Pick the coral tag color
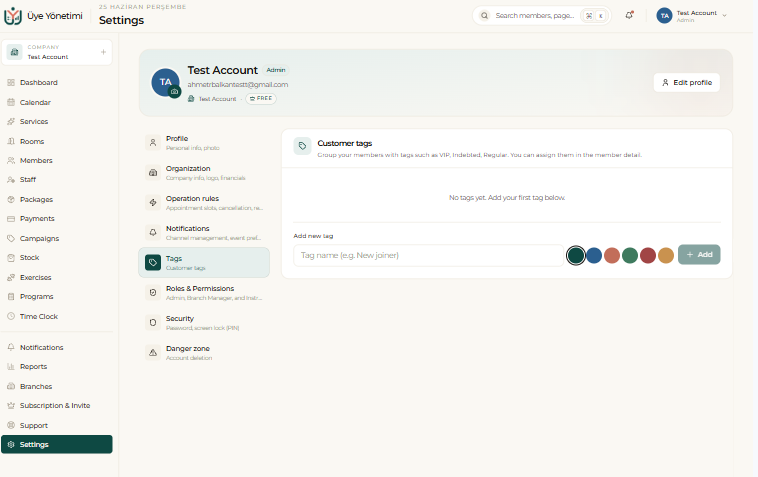 click(612, 255)
